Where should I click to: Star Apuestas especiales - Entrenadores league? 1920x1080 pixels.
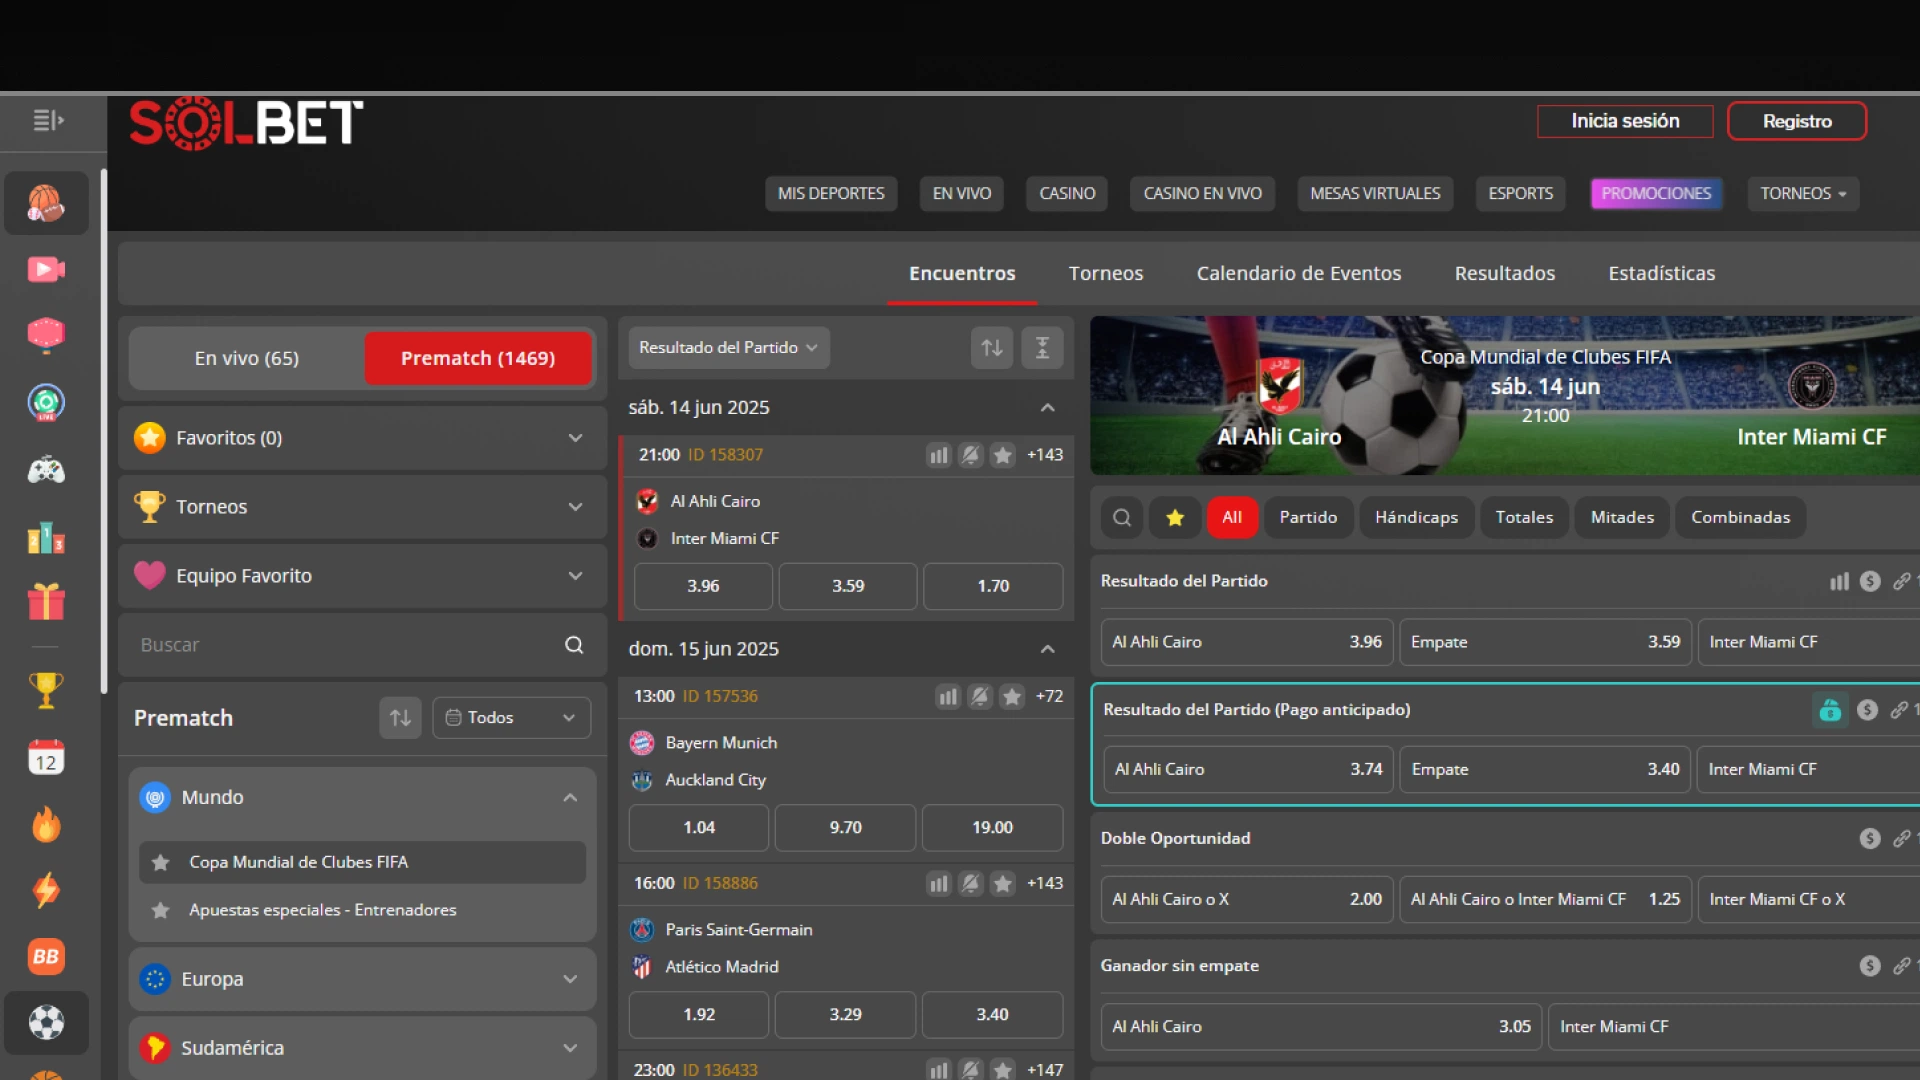tap(160, 910)
